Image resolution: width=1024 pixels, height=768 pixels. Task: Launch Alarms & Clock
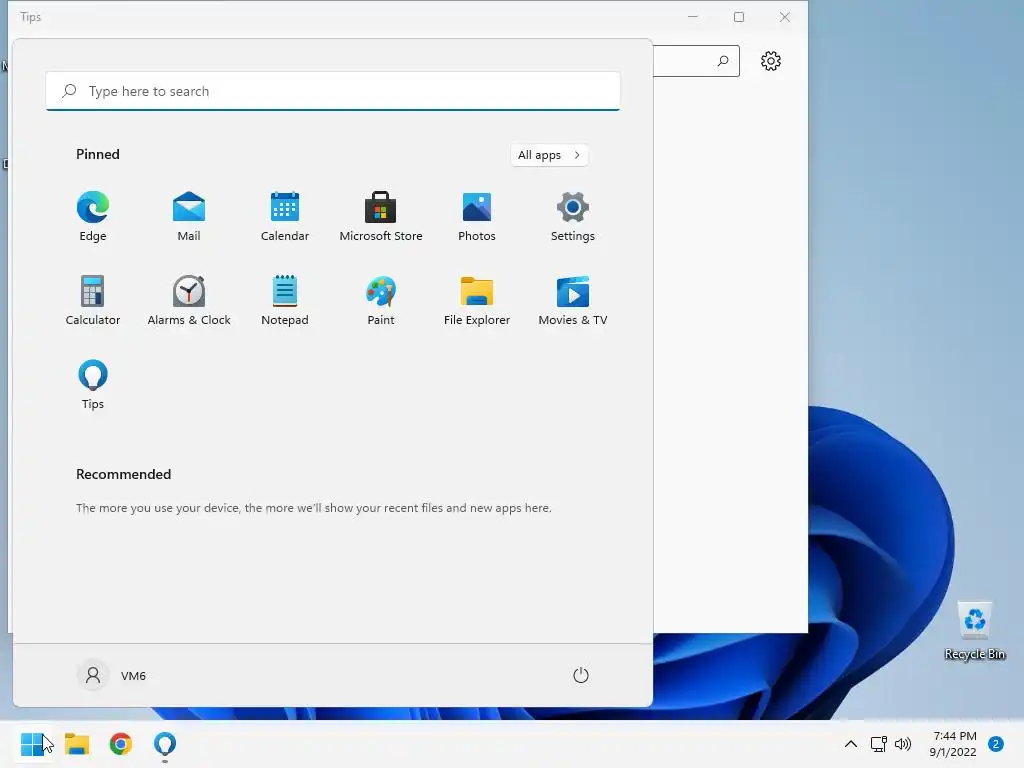[189, 300]
